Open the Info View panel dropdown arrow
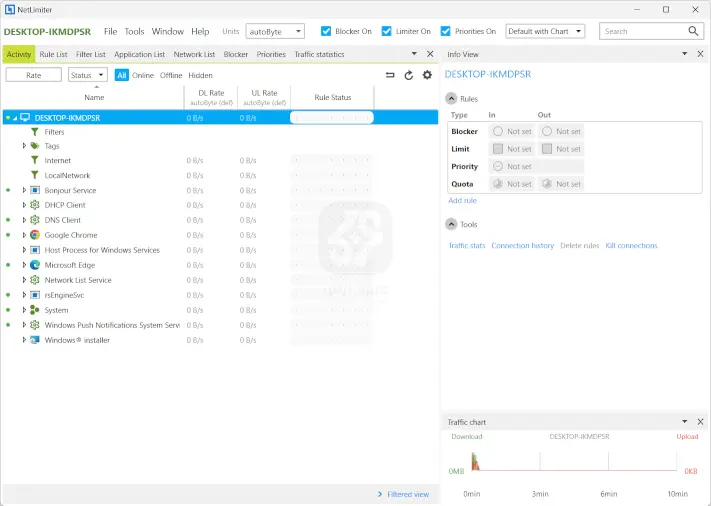The image size is (711, 506). click(685, 54)
